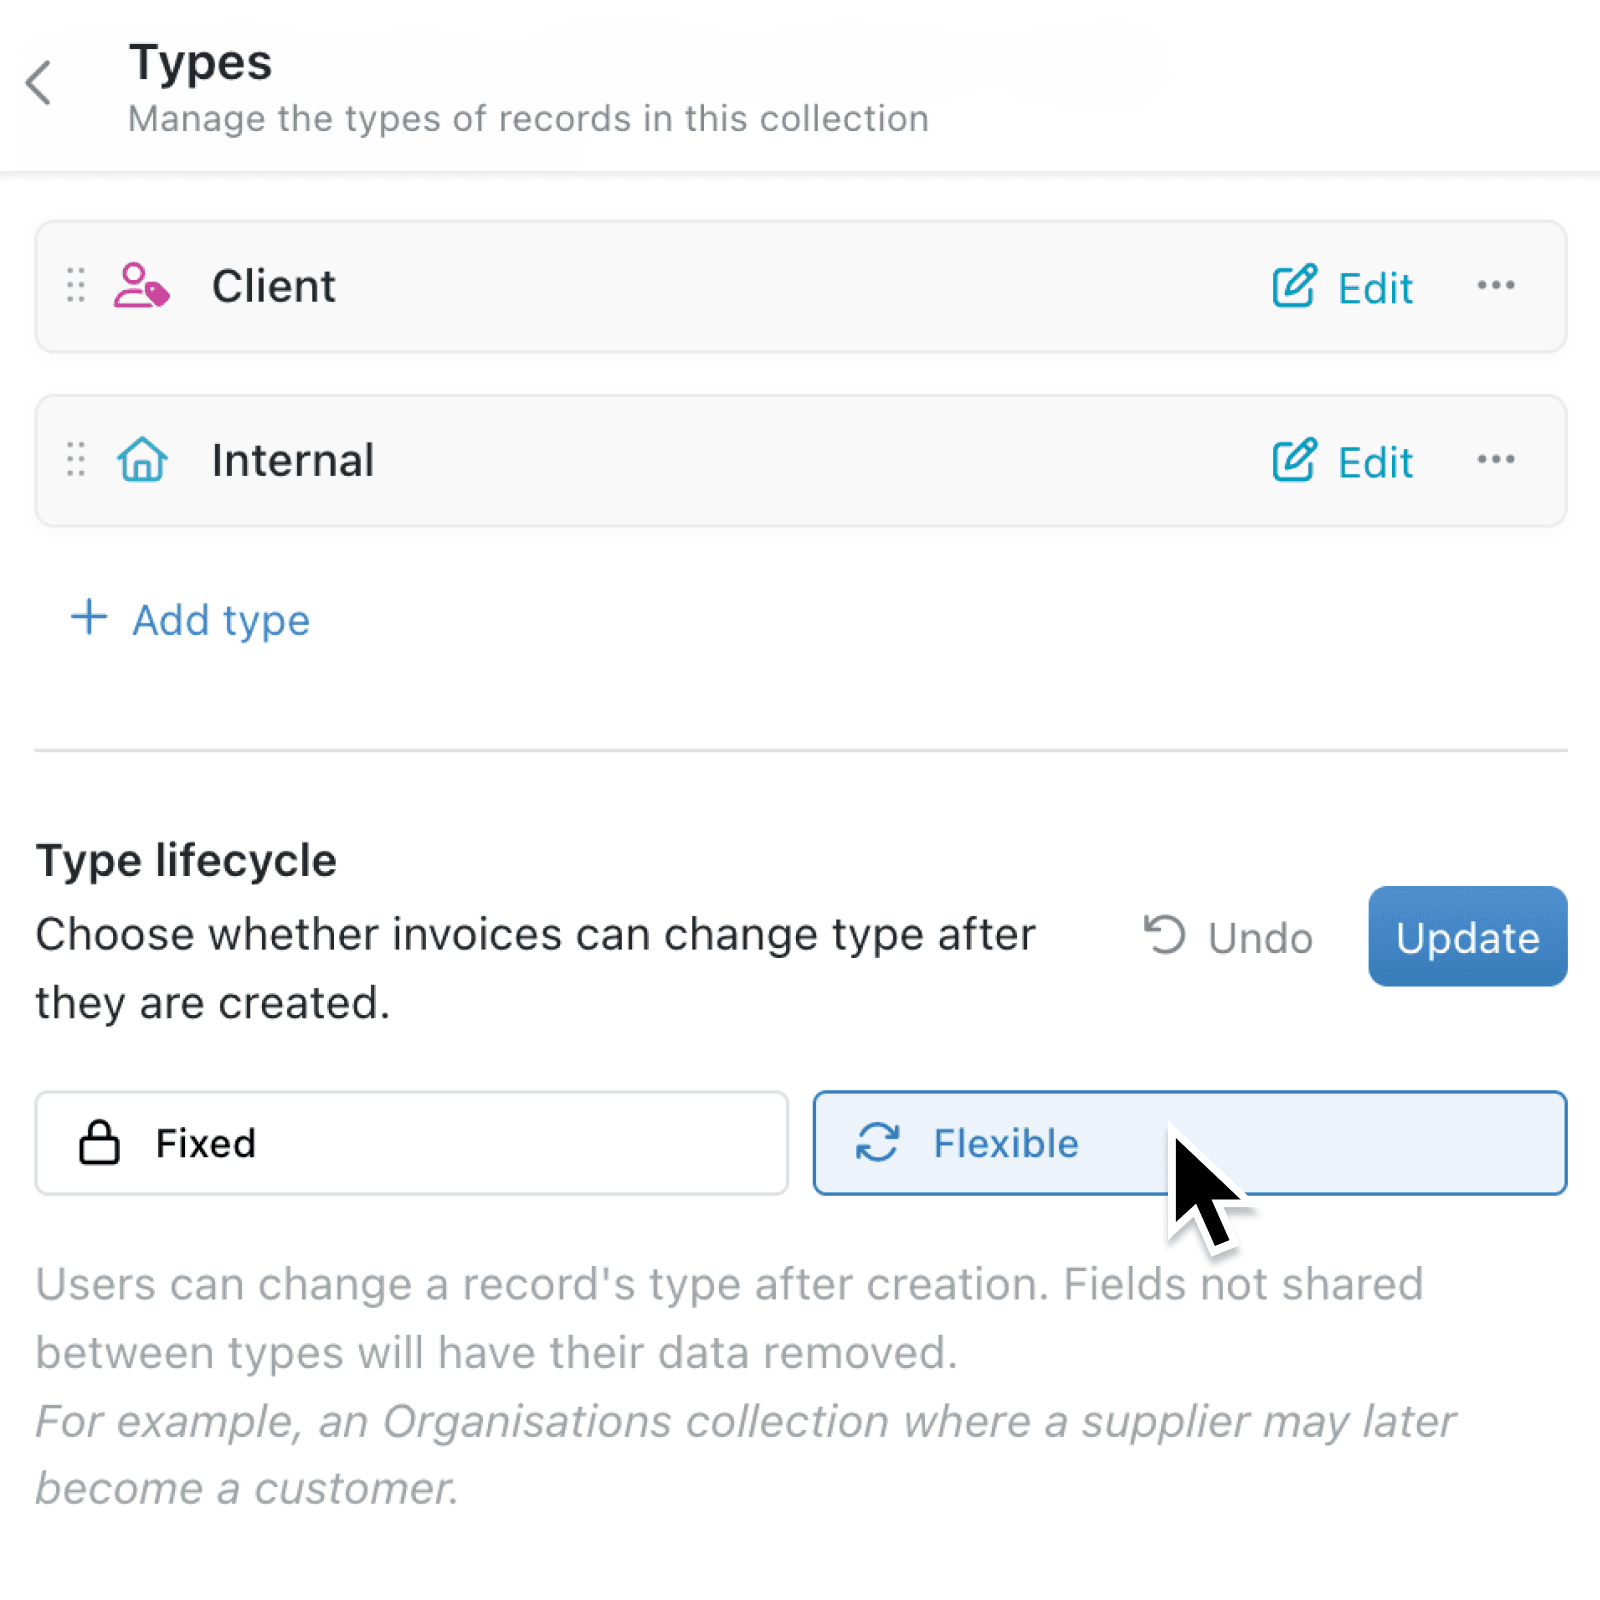Click the Client person icon
1600x1600 pixels.
[140, 287]
